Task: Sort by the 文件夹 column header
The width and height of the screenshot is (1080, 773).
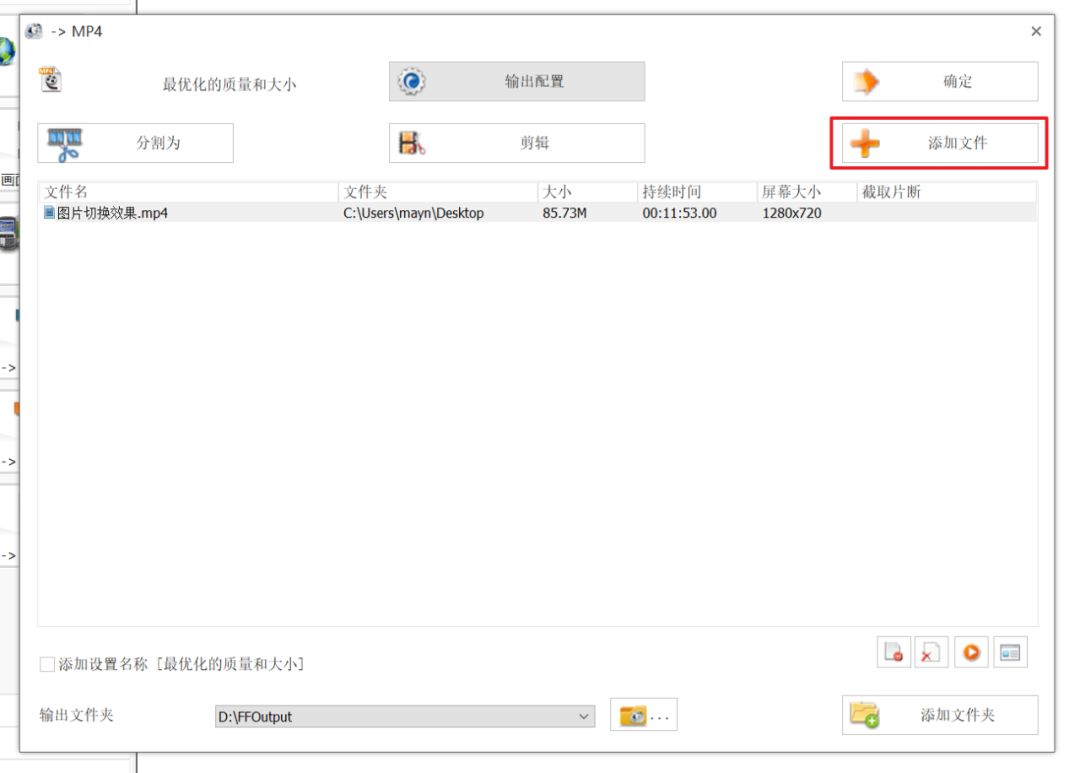Action: (x=437, y=192)
